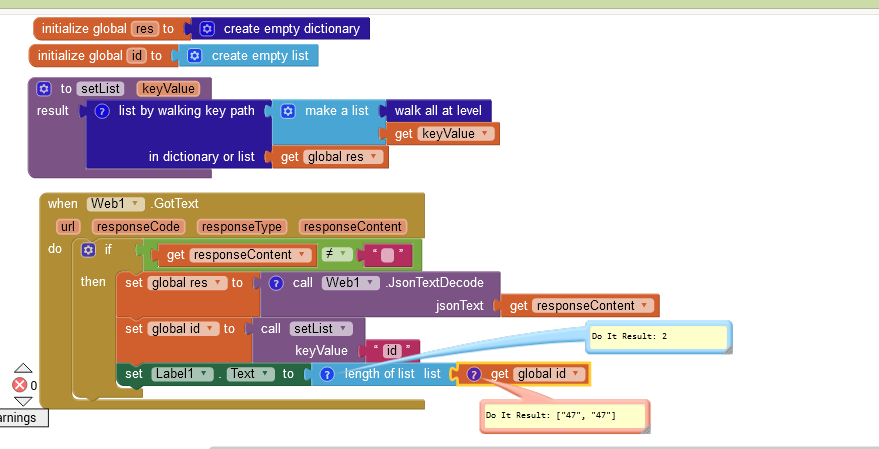The image size is (879, 449).
Task: Select the Do It Result ["47", "47"] bubble
Action: [x=565, y=415]
